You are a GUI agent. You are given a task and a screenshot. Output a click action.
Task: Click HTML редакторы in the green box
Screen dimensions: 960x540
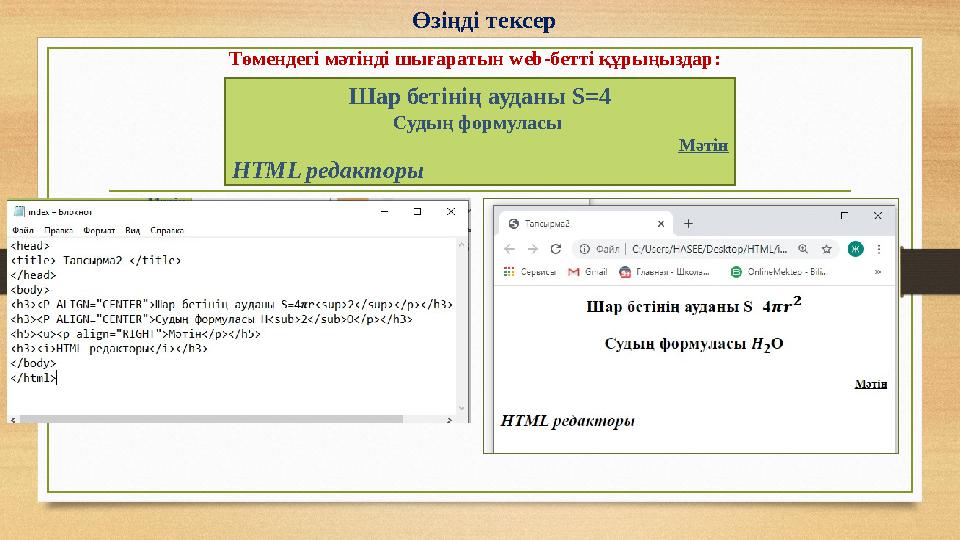(x=328, y=170)
